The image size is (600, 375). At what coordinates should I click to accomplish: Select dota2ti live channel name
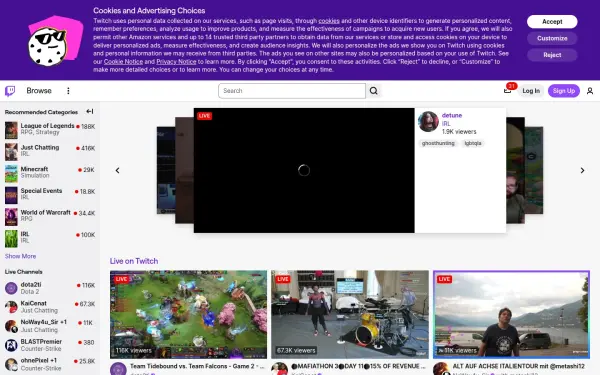tap(31, 284)
